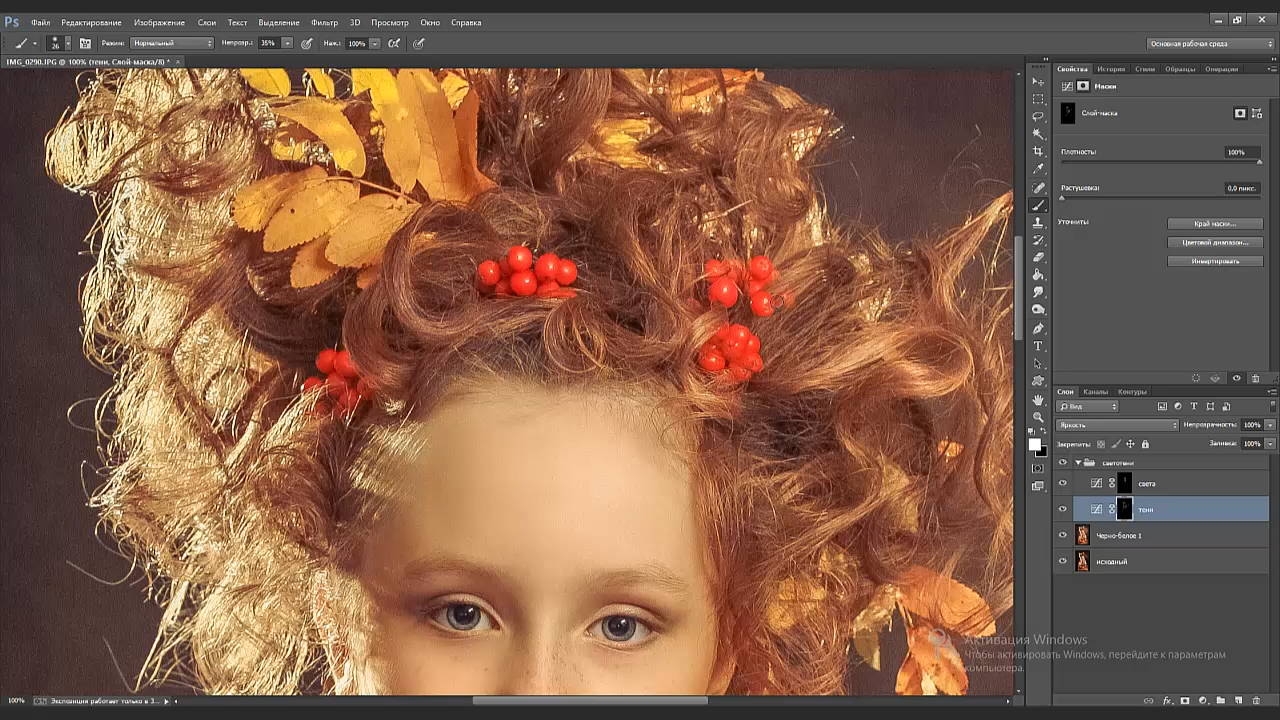
Task: Create new adjustment layer icon
Action: pyautogui.click(x=1203, y=701)
